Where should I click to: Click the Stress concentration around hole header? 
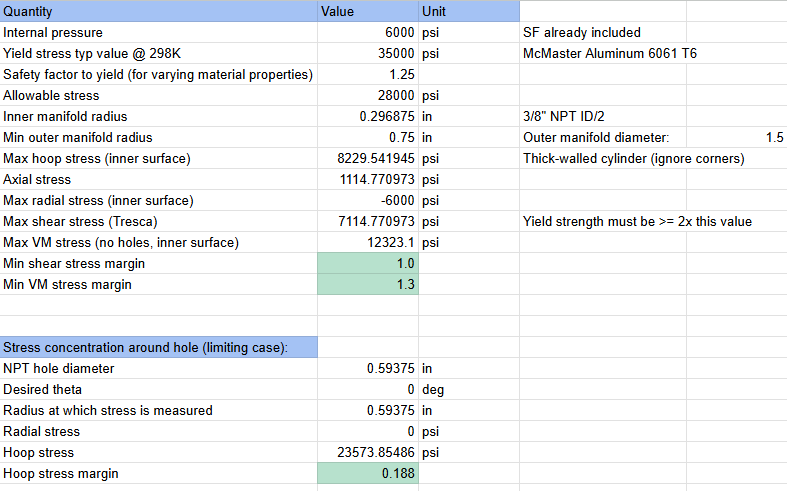[158, 347]
